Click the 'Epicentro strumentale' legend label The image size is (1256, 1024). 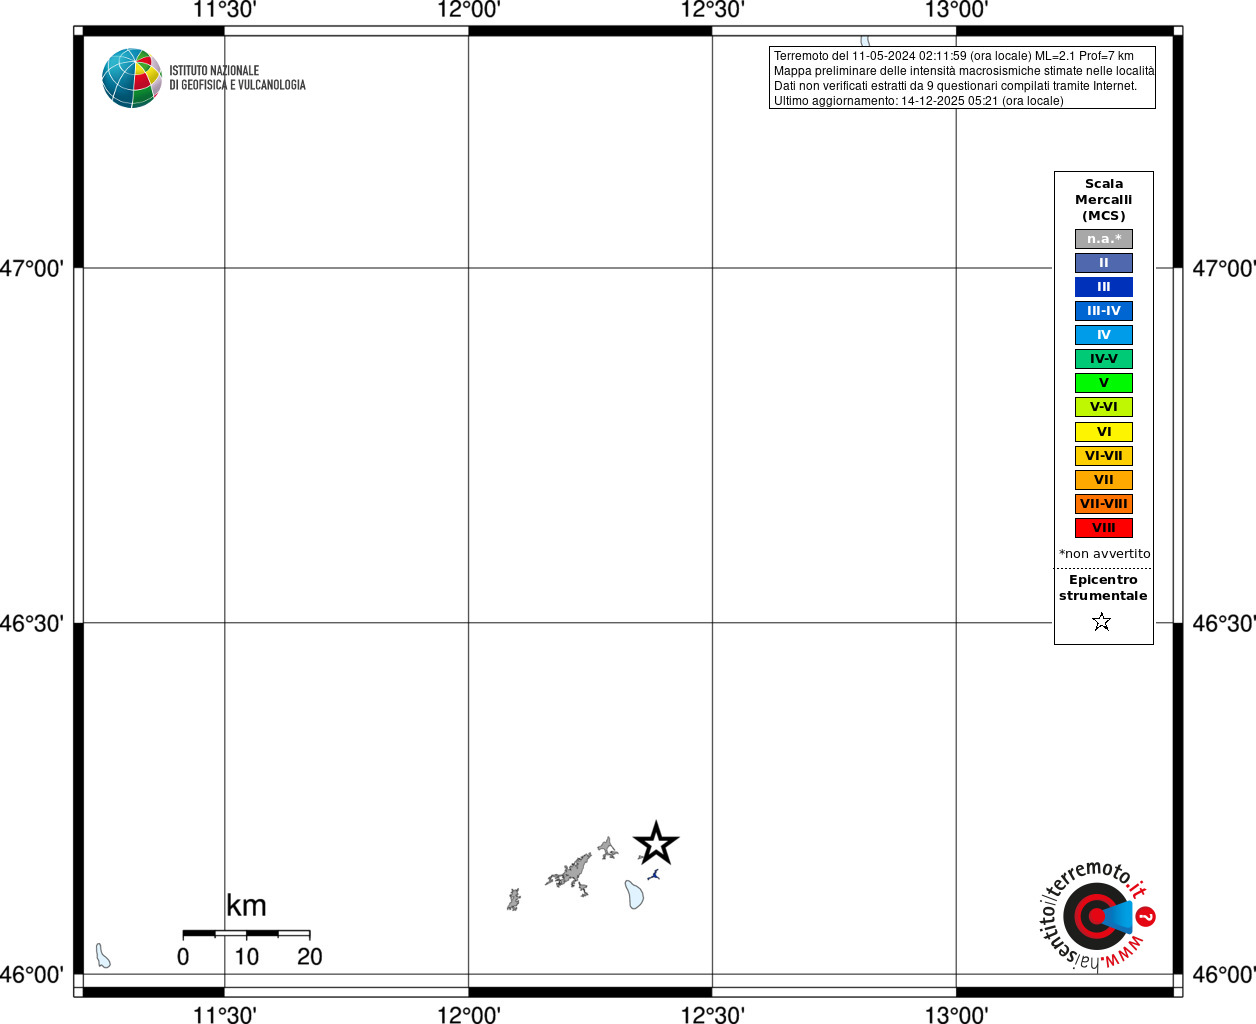point(1103,588)
